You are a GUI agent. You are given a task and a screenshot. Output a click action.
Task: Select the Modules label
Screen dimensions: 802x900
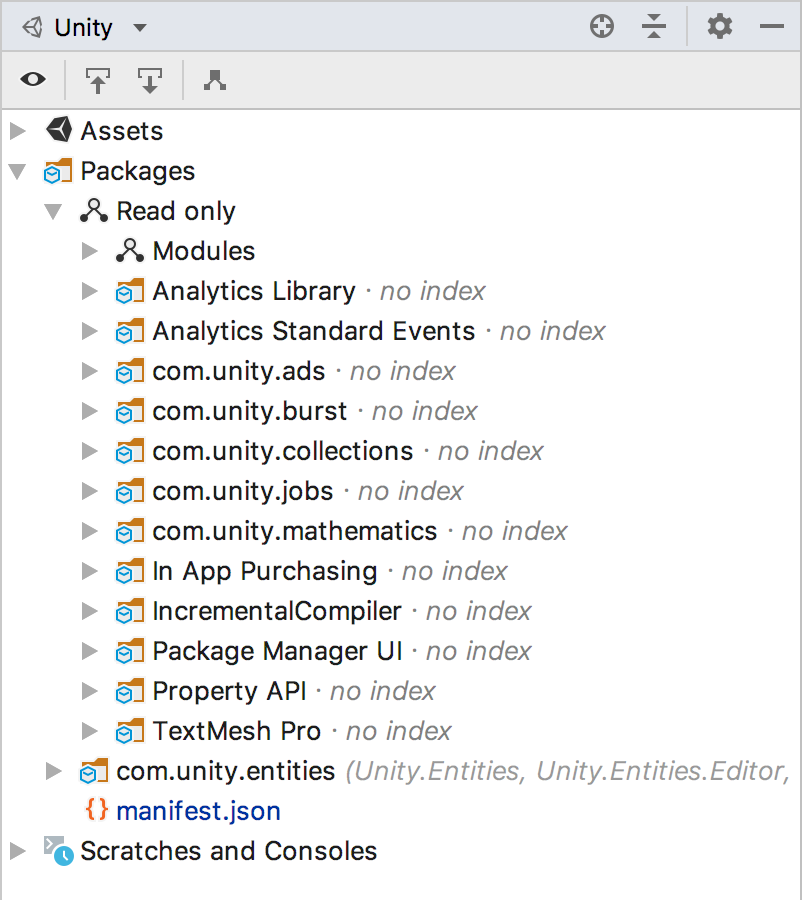pyautogui.click(x=204, y=251)
